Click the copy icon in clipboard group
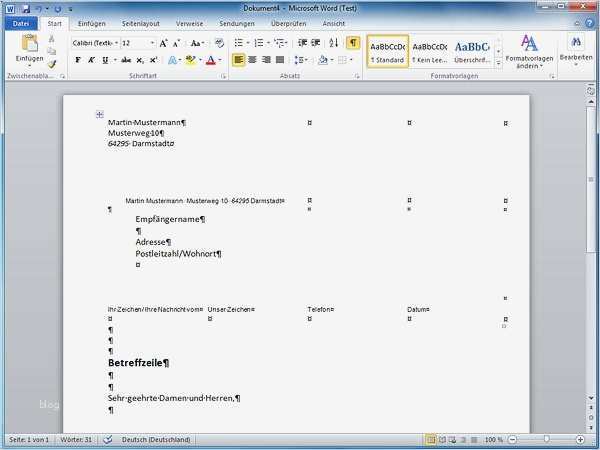This screenshot has width=600, height=450. coord(52,51)
